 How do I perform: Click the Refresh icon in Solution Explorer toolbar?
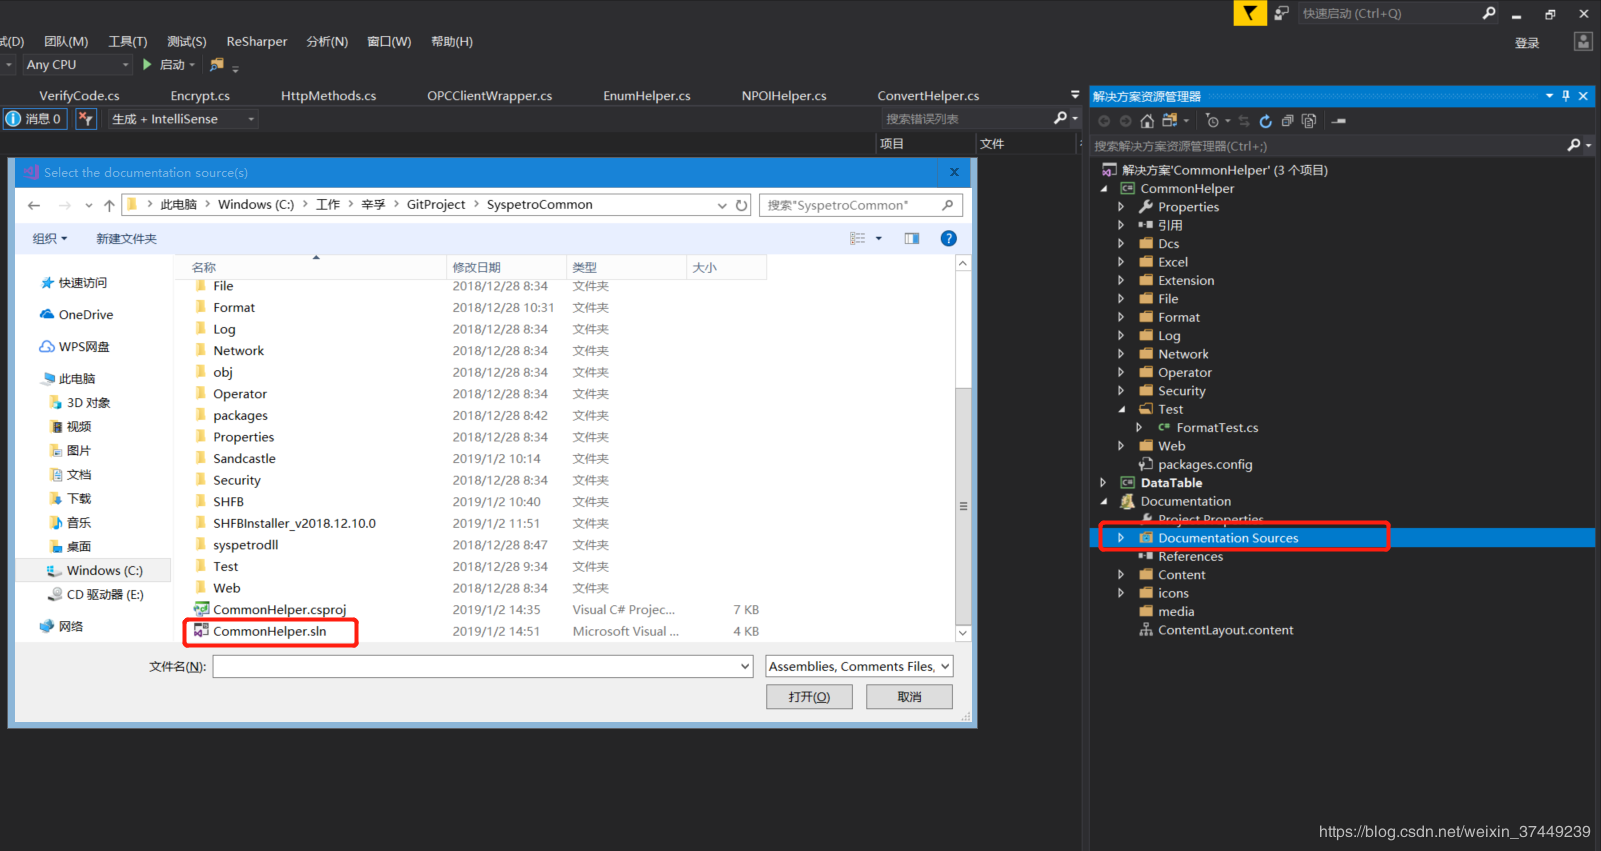[1265, 121]
